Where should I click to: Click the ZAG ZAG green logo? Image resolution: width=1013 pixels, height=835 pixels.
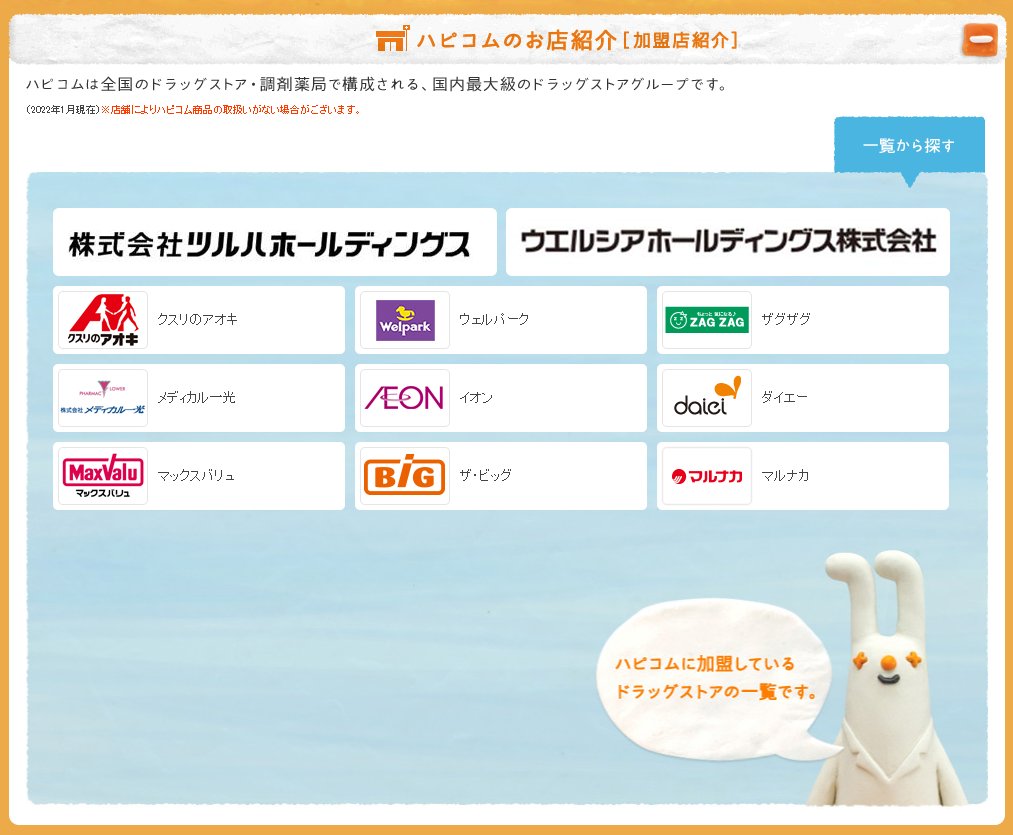707,320
